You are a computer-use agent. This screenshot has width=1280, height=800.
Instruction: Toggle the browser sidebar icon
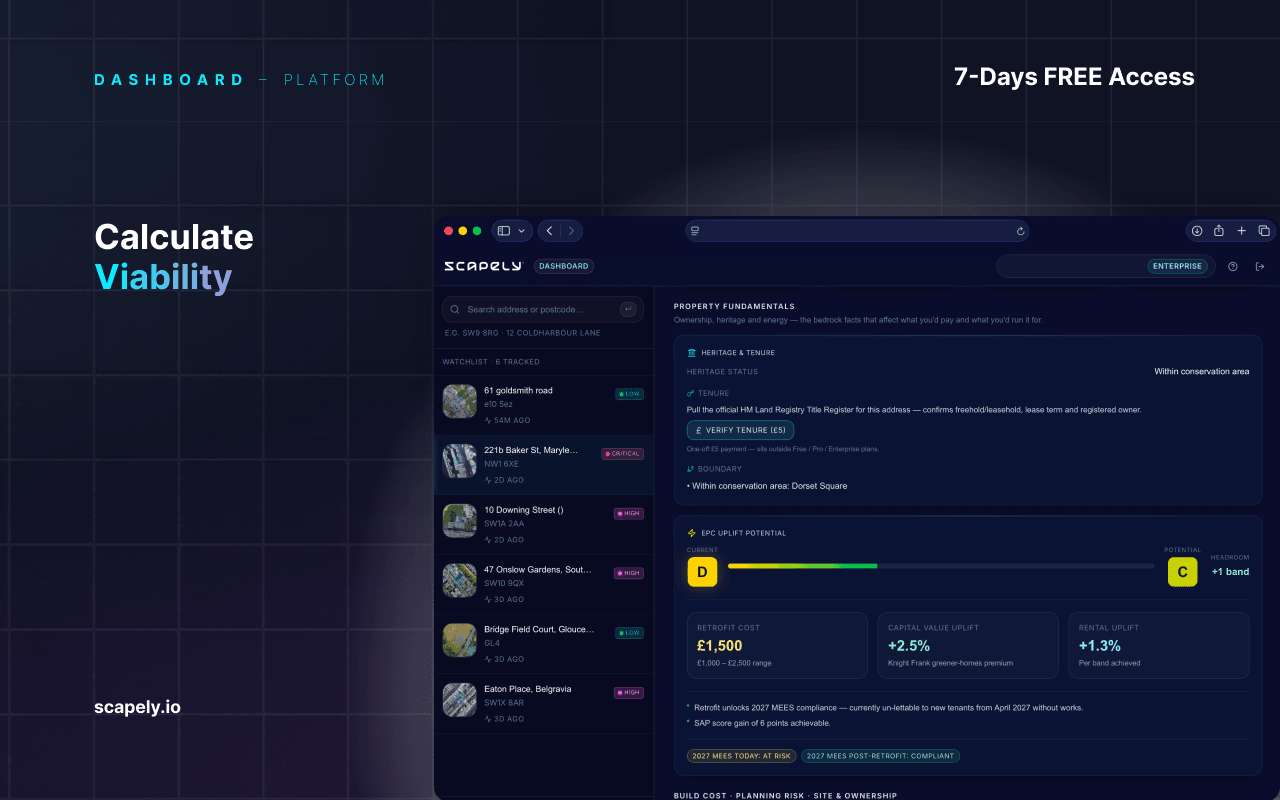pos(504,231)
